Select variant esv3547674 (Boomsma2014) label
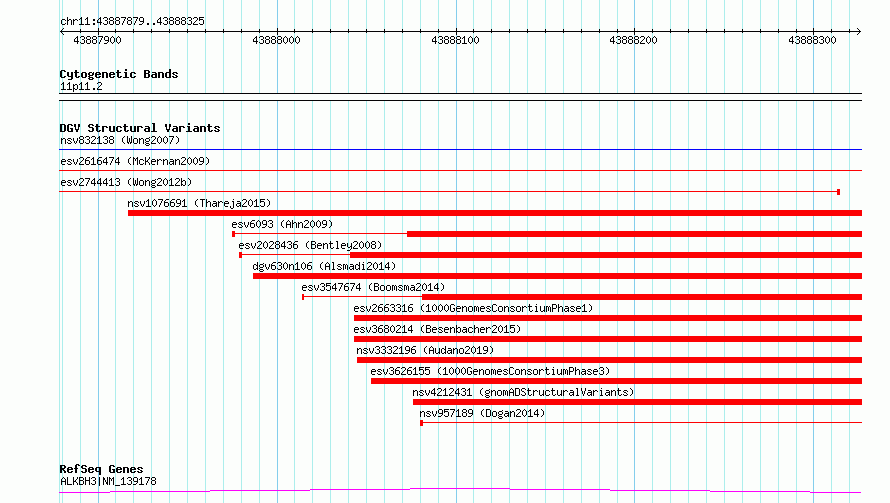This screenshot has width=890, height=503. click(x=373, y=287)
